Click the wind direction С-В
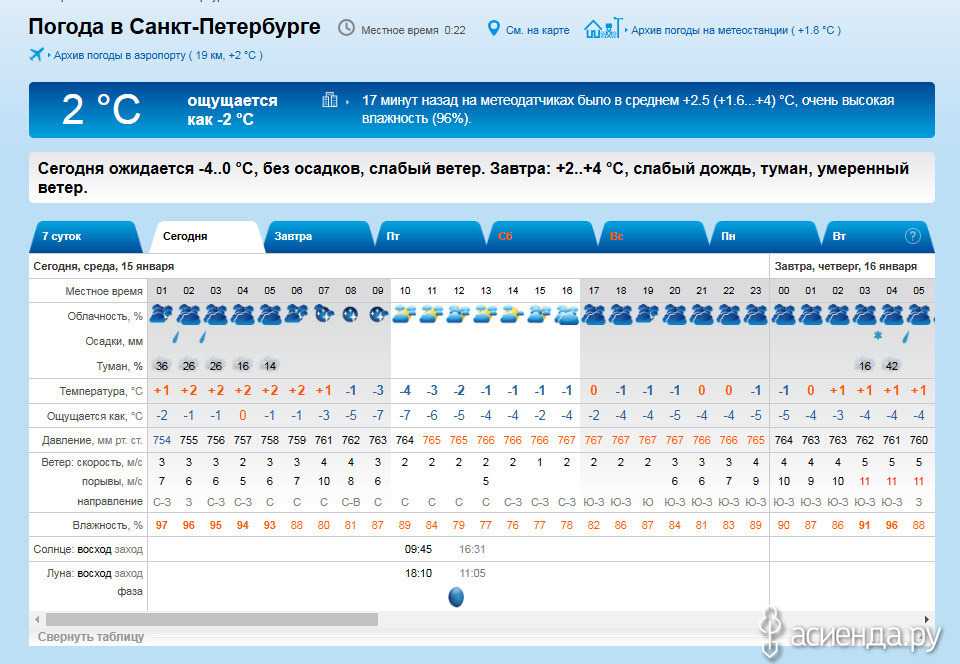The height and width of the screenshot is (664, 960). [350, 502]
